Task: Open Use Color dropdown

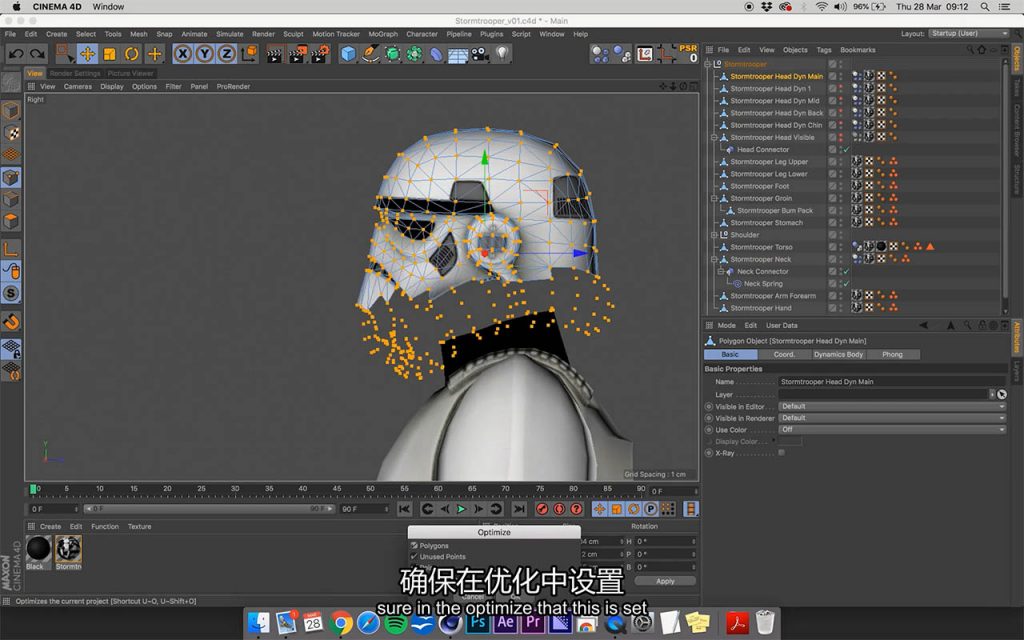Action: coord(891,430)
